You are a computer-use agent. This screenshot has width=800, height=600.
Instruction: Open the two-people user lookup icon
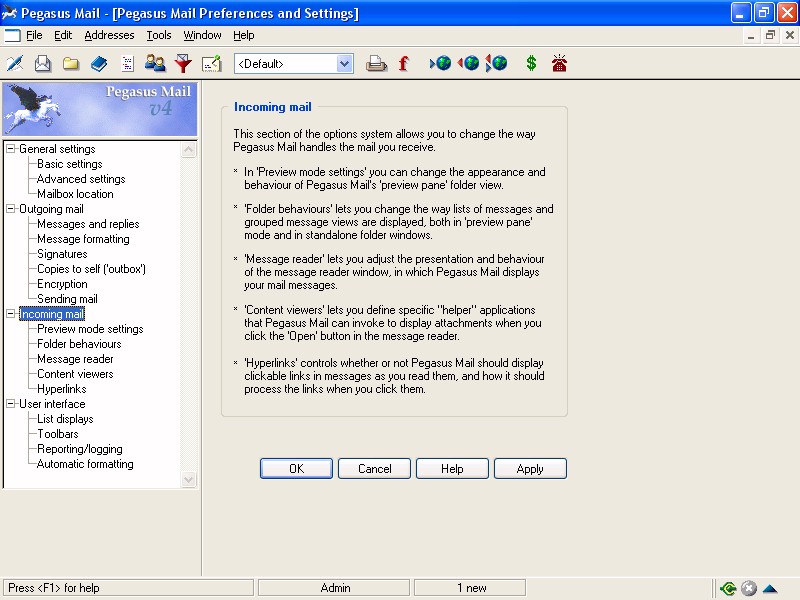point(155,64)
